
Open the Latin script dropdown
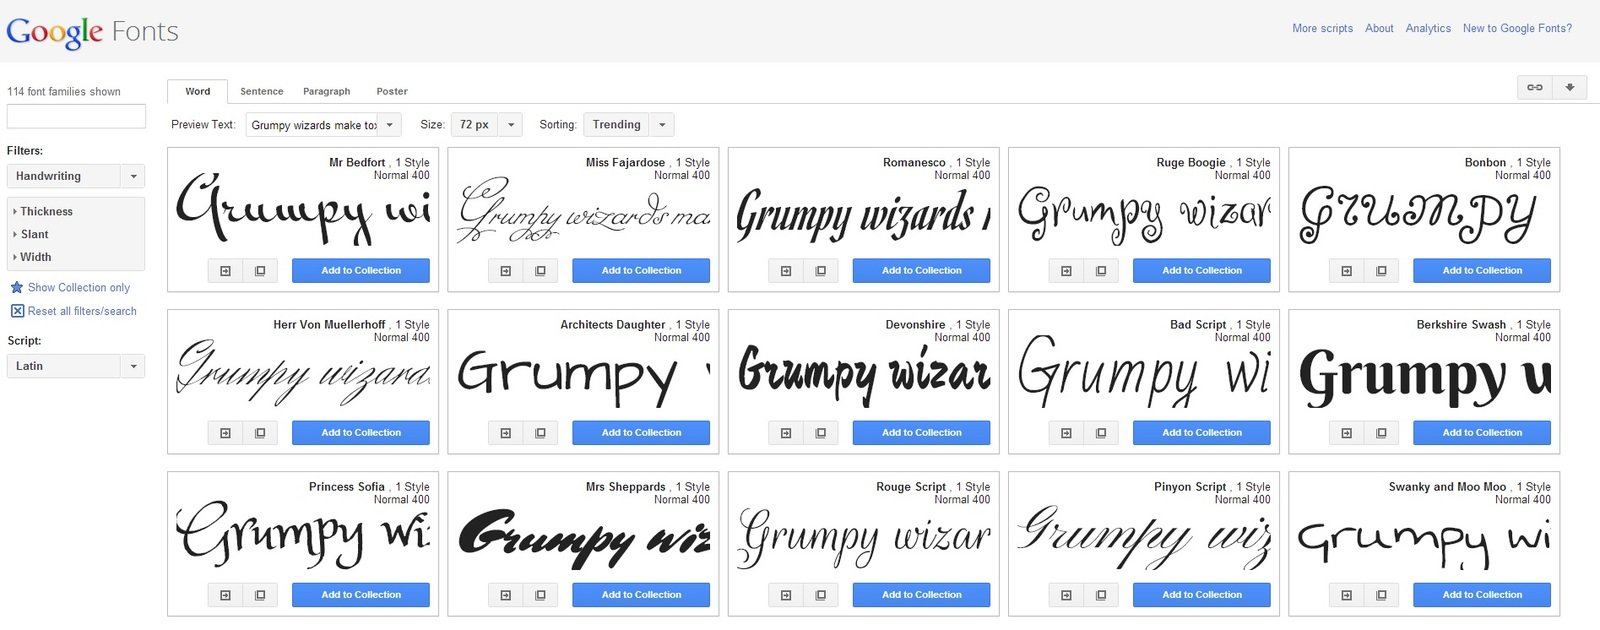coord(76,366)
